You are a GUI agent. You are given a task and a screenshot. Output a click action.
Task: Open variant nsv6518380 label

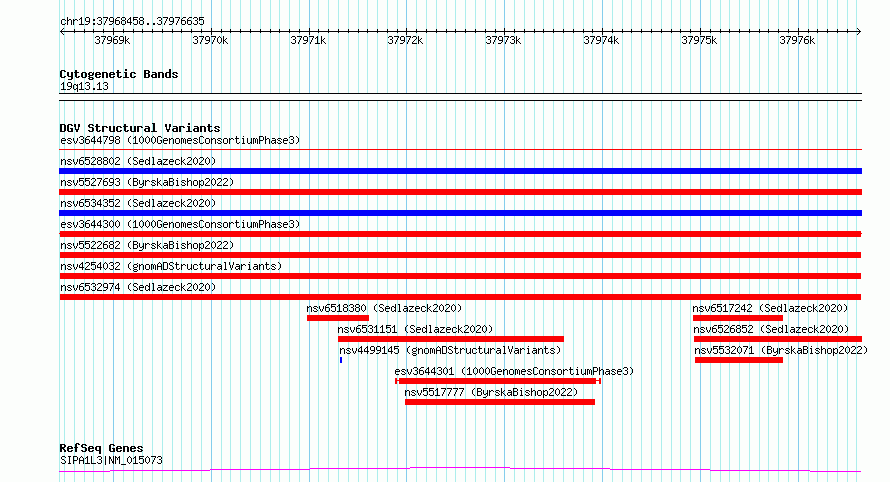click(384, 308)
